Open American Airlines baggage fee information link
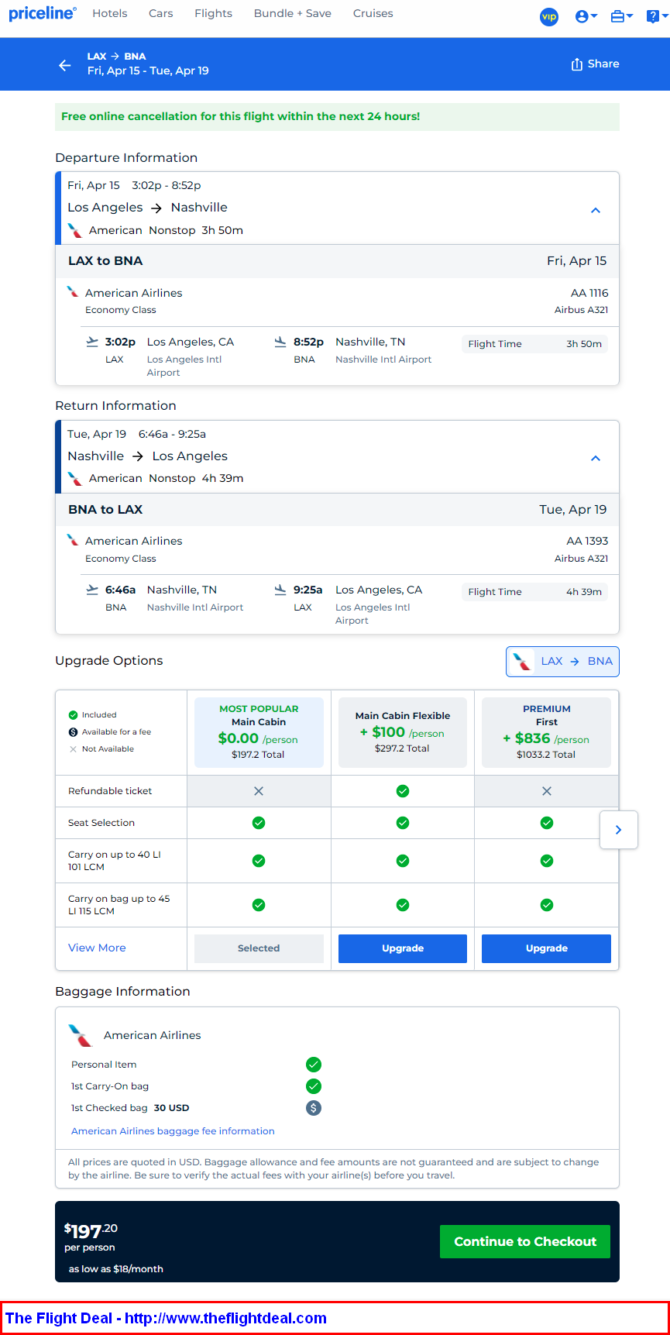 point(173,1131)
